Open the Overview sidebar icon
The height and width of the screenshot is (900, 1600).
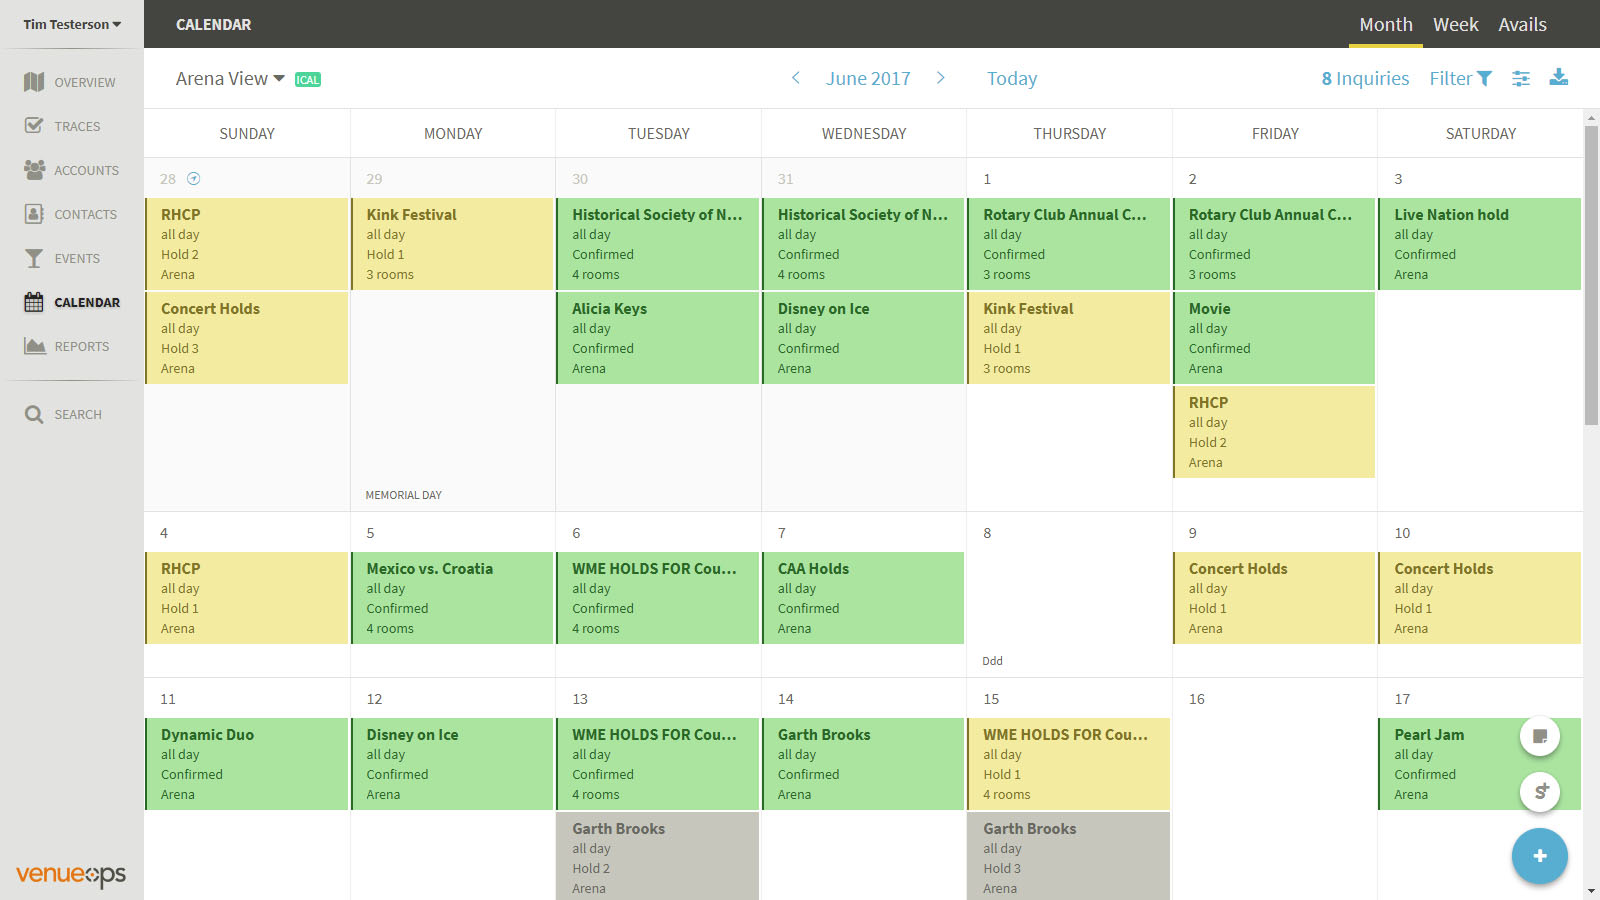(x=34, y=82)
